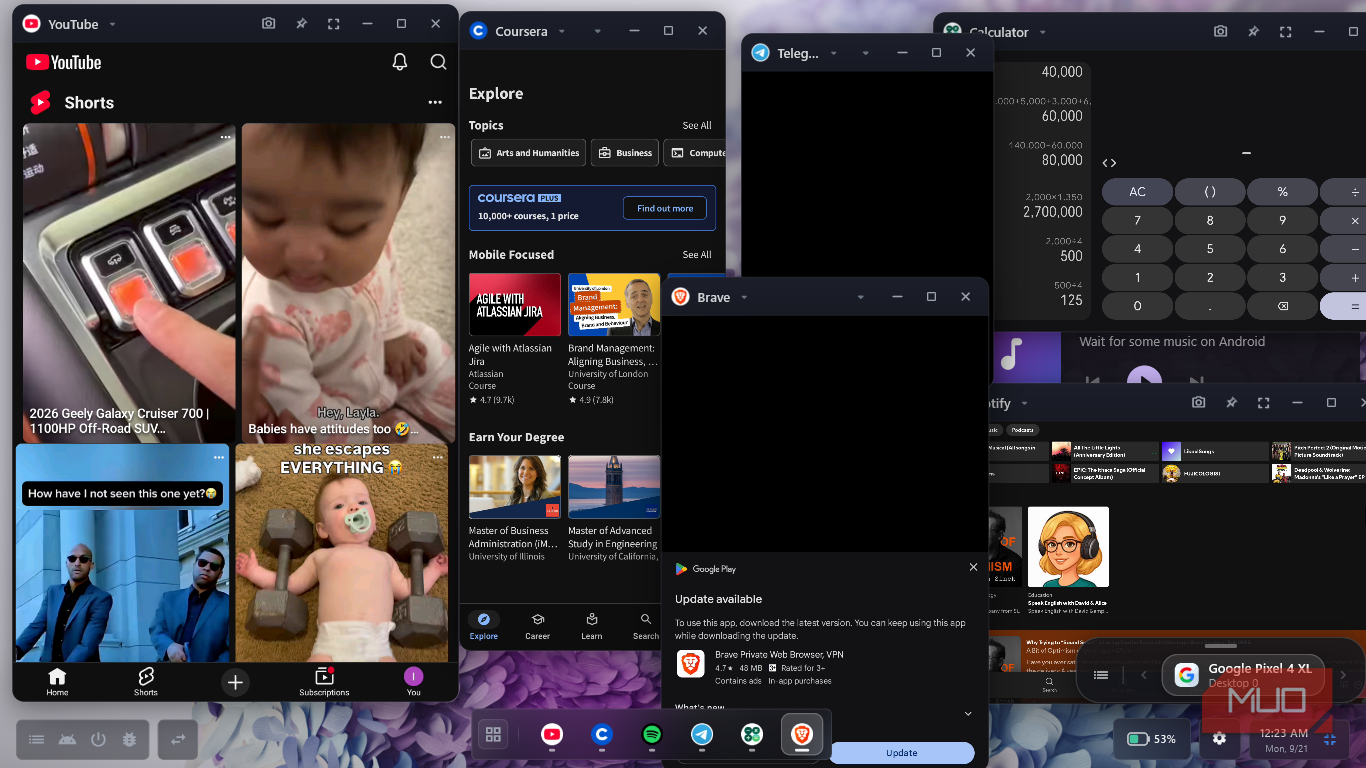Open Coursera from the taskbar
Screen dimensions: 1366x768
pyautogui.click(x=602, y=735)
